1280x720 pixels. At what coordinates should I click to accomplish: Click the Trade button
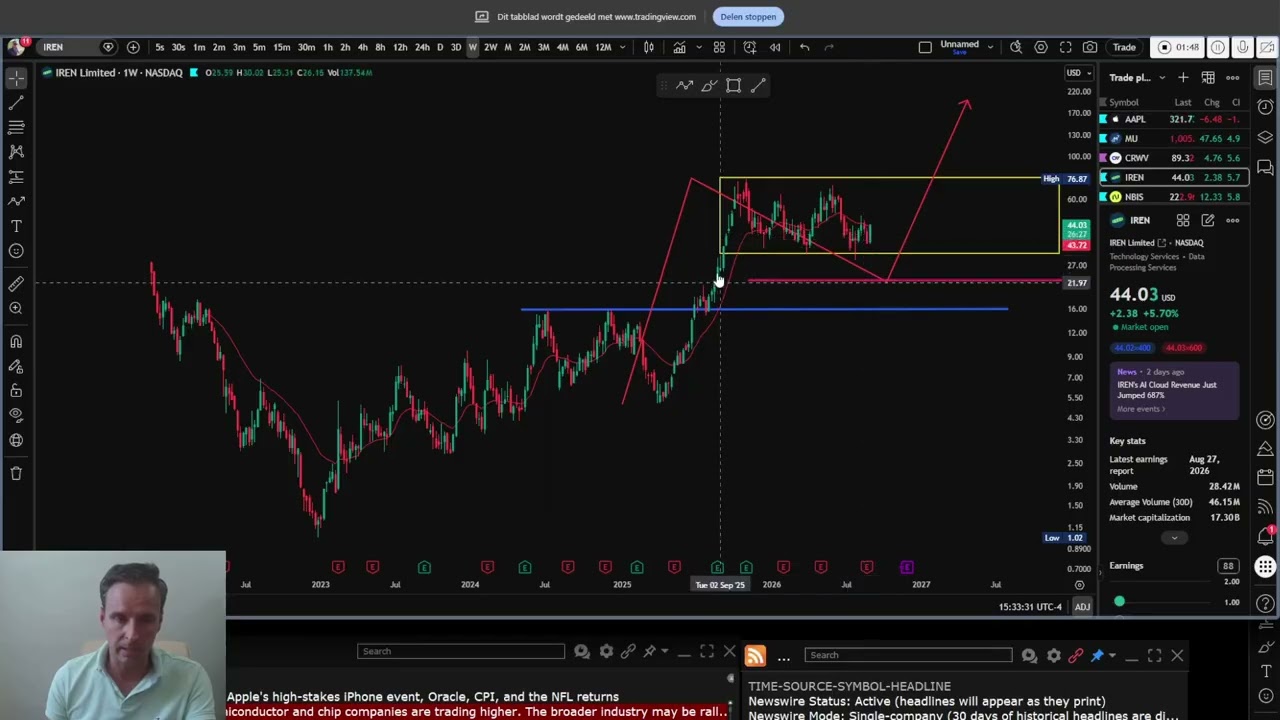[1124, 47]
